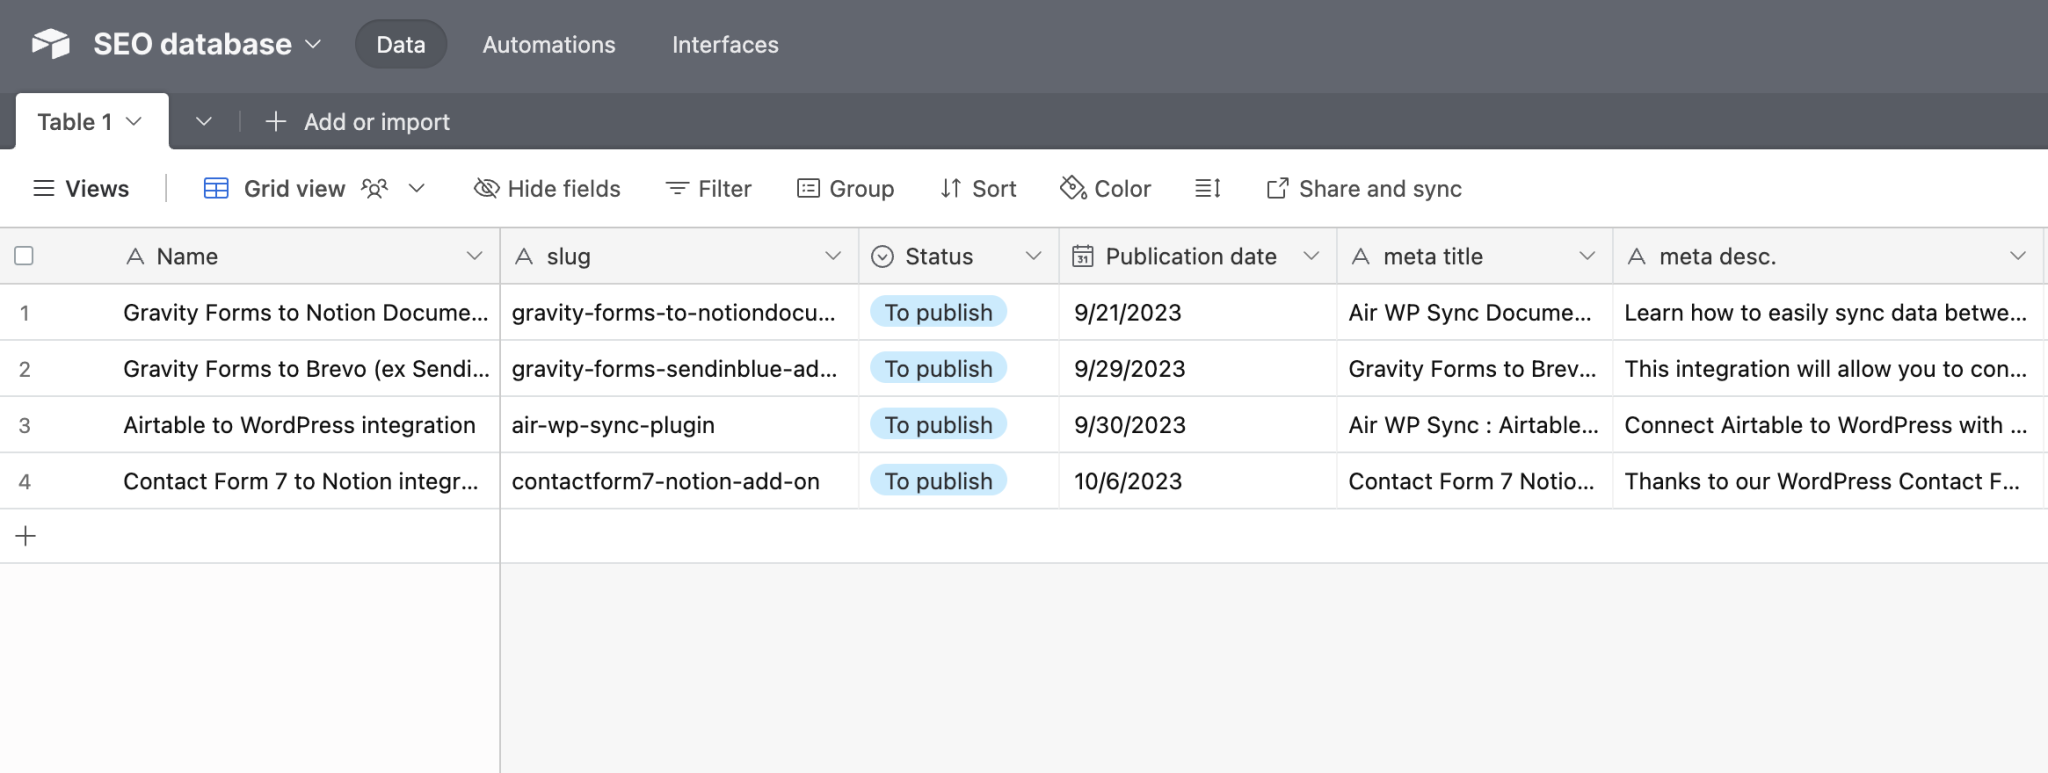The width and height of the screenshot is (2048, 773).
Task: Click Share and sync
Action: click(1364, 188)
